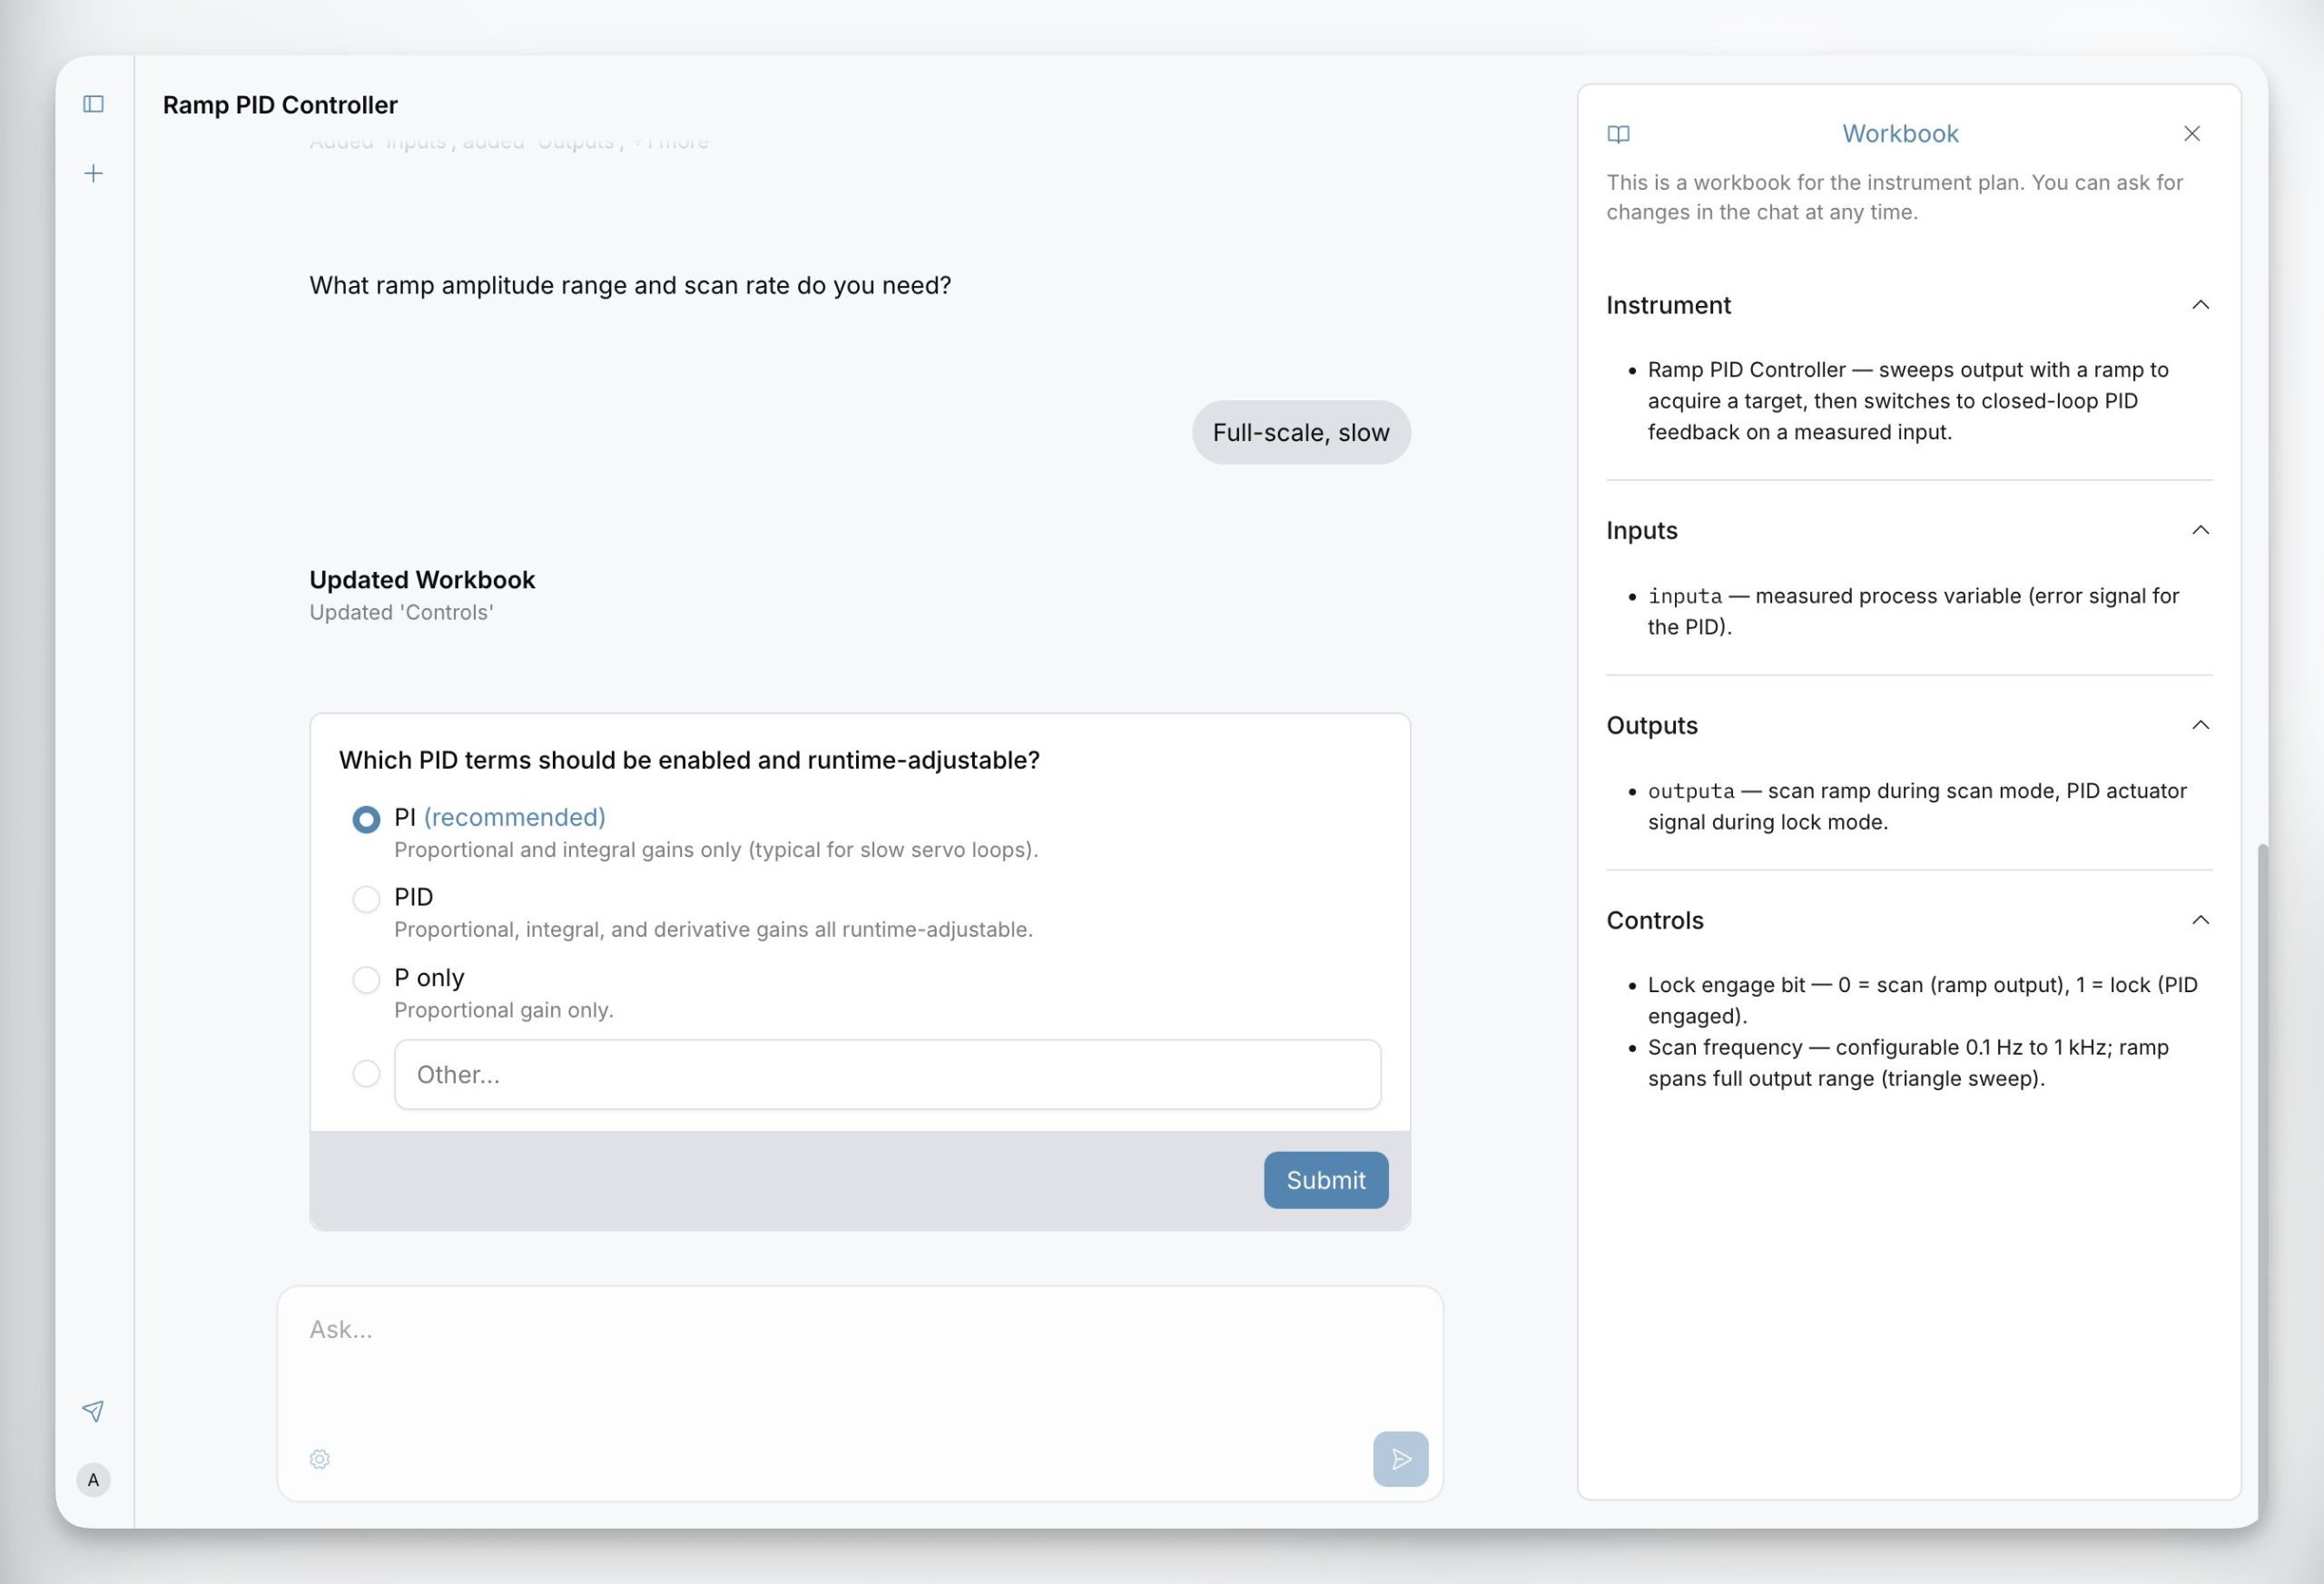Start a new chat with plus icon

(93, 173)
